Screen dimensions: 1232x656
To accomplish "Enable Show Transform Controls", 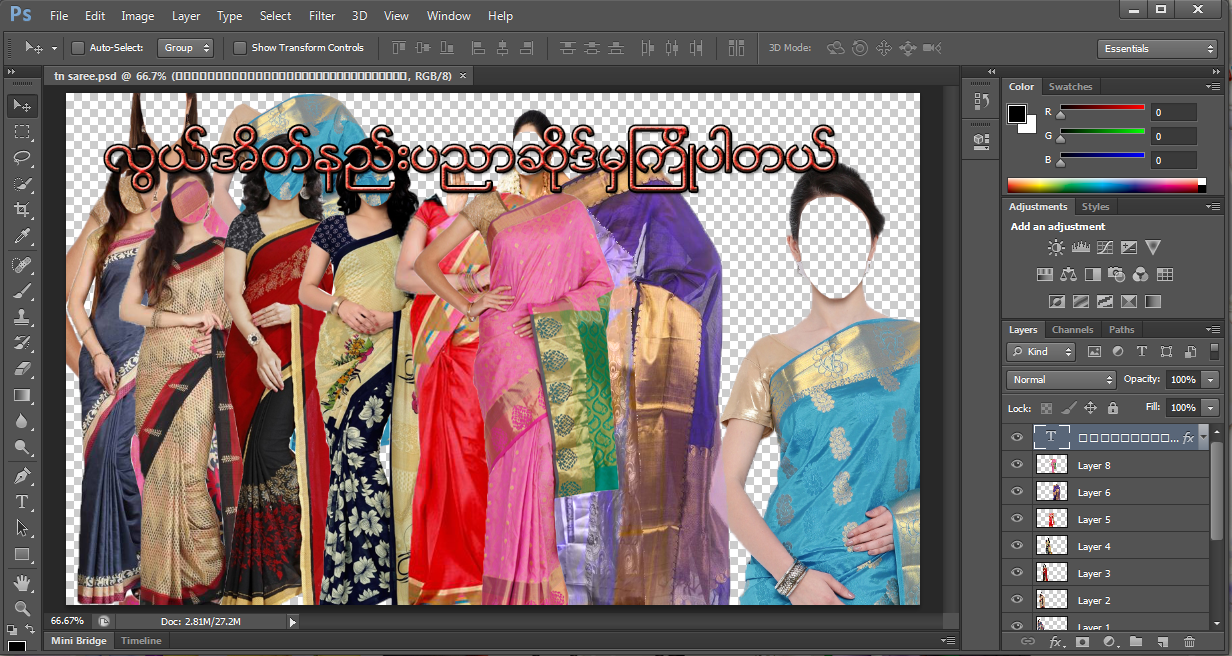I will pos(239,47).
